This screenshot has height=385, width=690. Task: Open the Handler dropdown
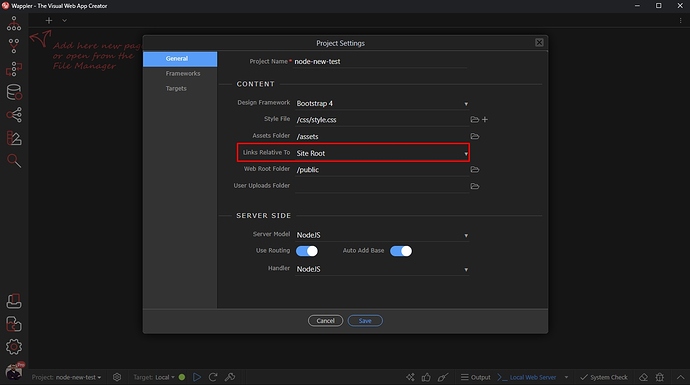382,269
